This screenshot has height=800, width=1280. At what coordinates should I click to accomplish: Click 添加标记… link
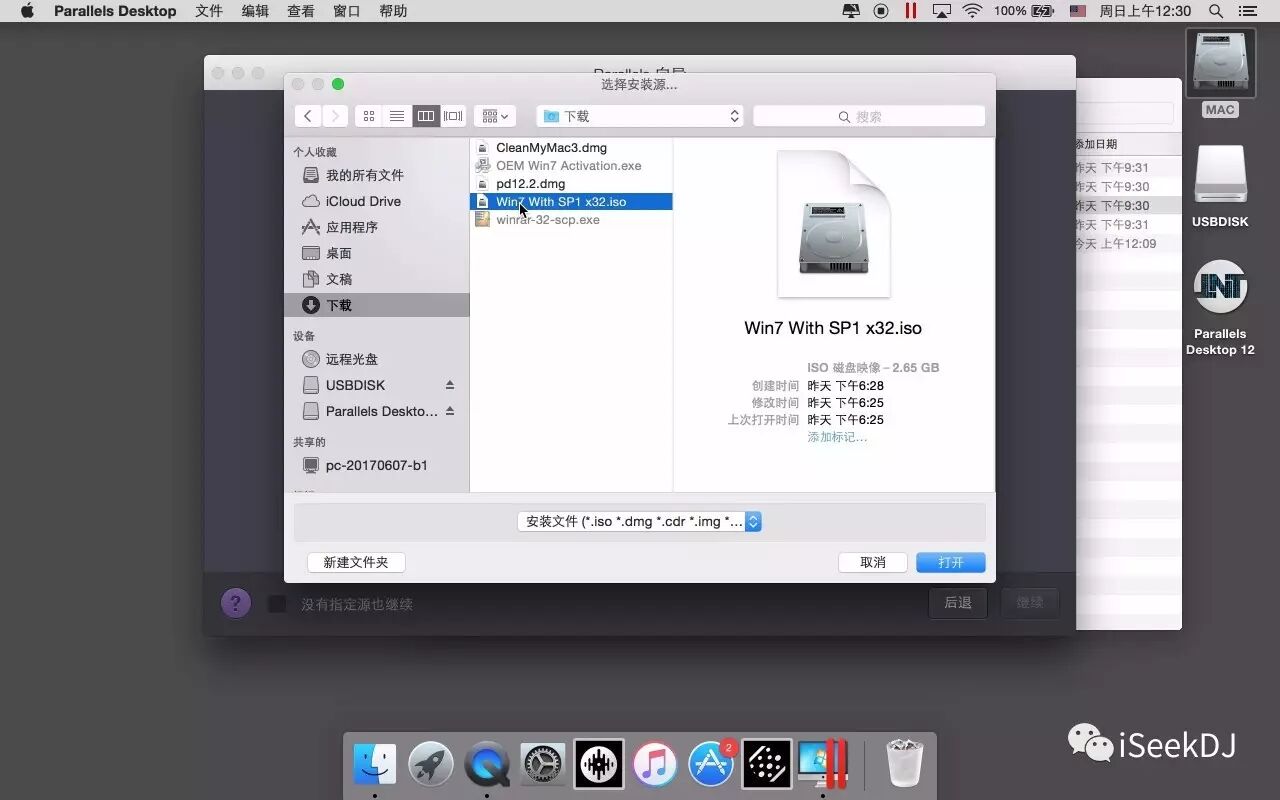pos(837,437)
